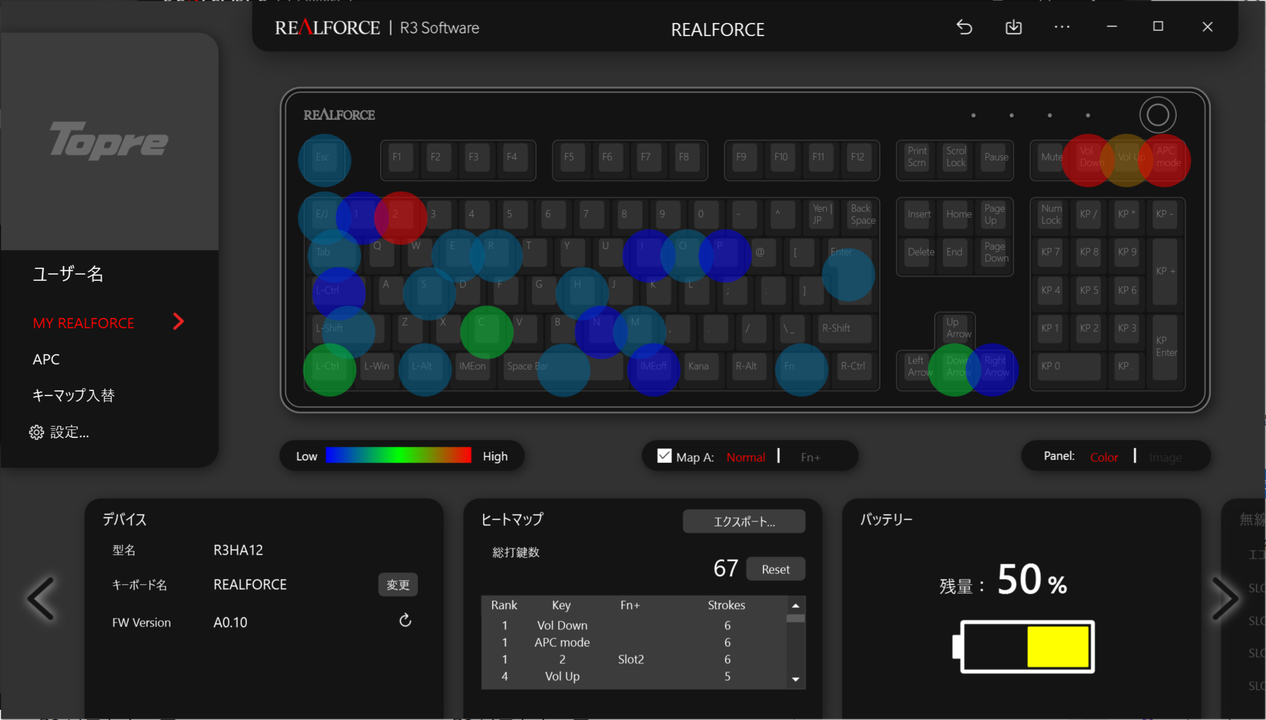Click the refresh firmware version icon
The width and height of the screenshot is (1266, 720).
click(x=405, y=621)
